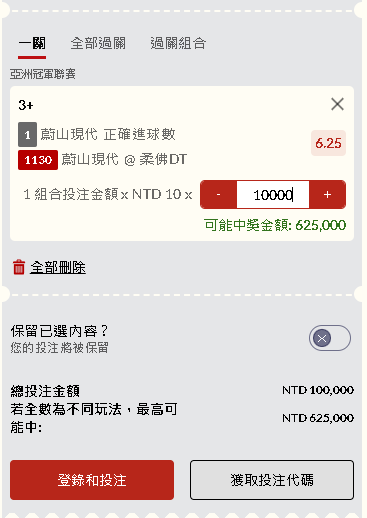367x518 pixels.
Task: Click the 獲取投注代碼 button
Action: tap(272, 480)
